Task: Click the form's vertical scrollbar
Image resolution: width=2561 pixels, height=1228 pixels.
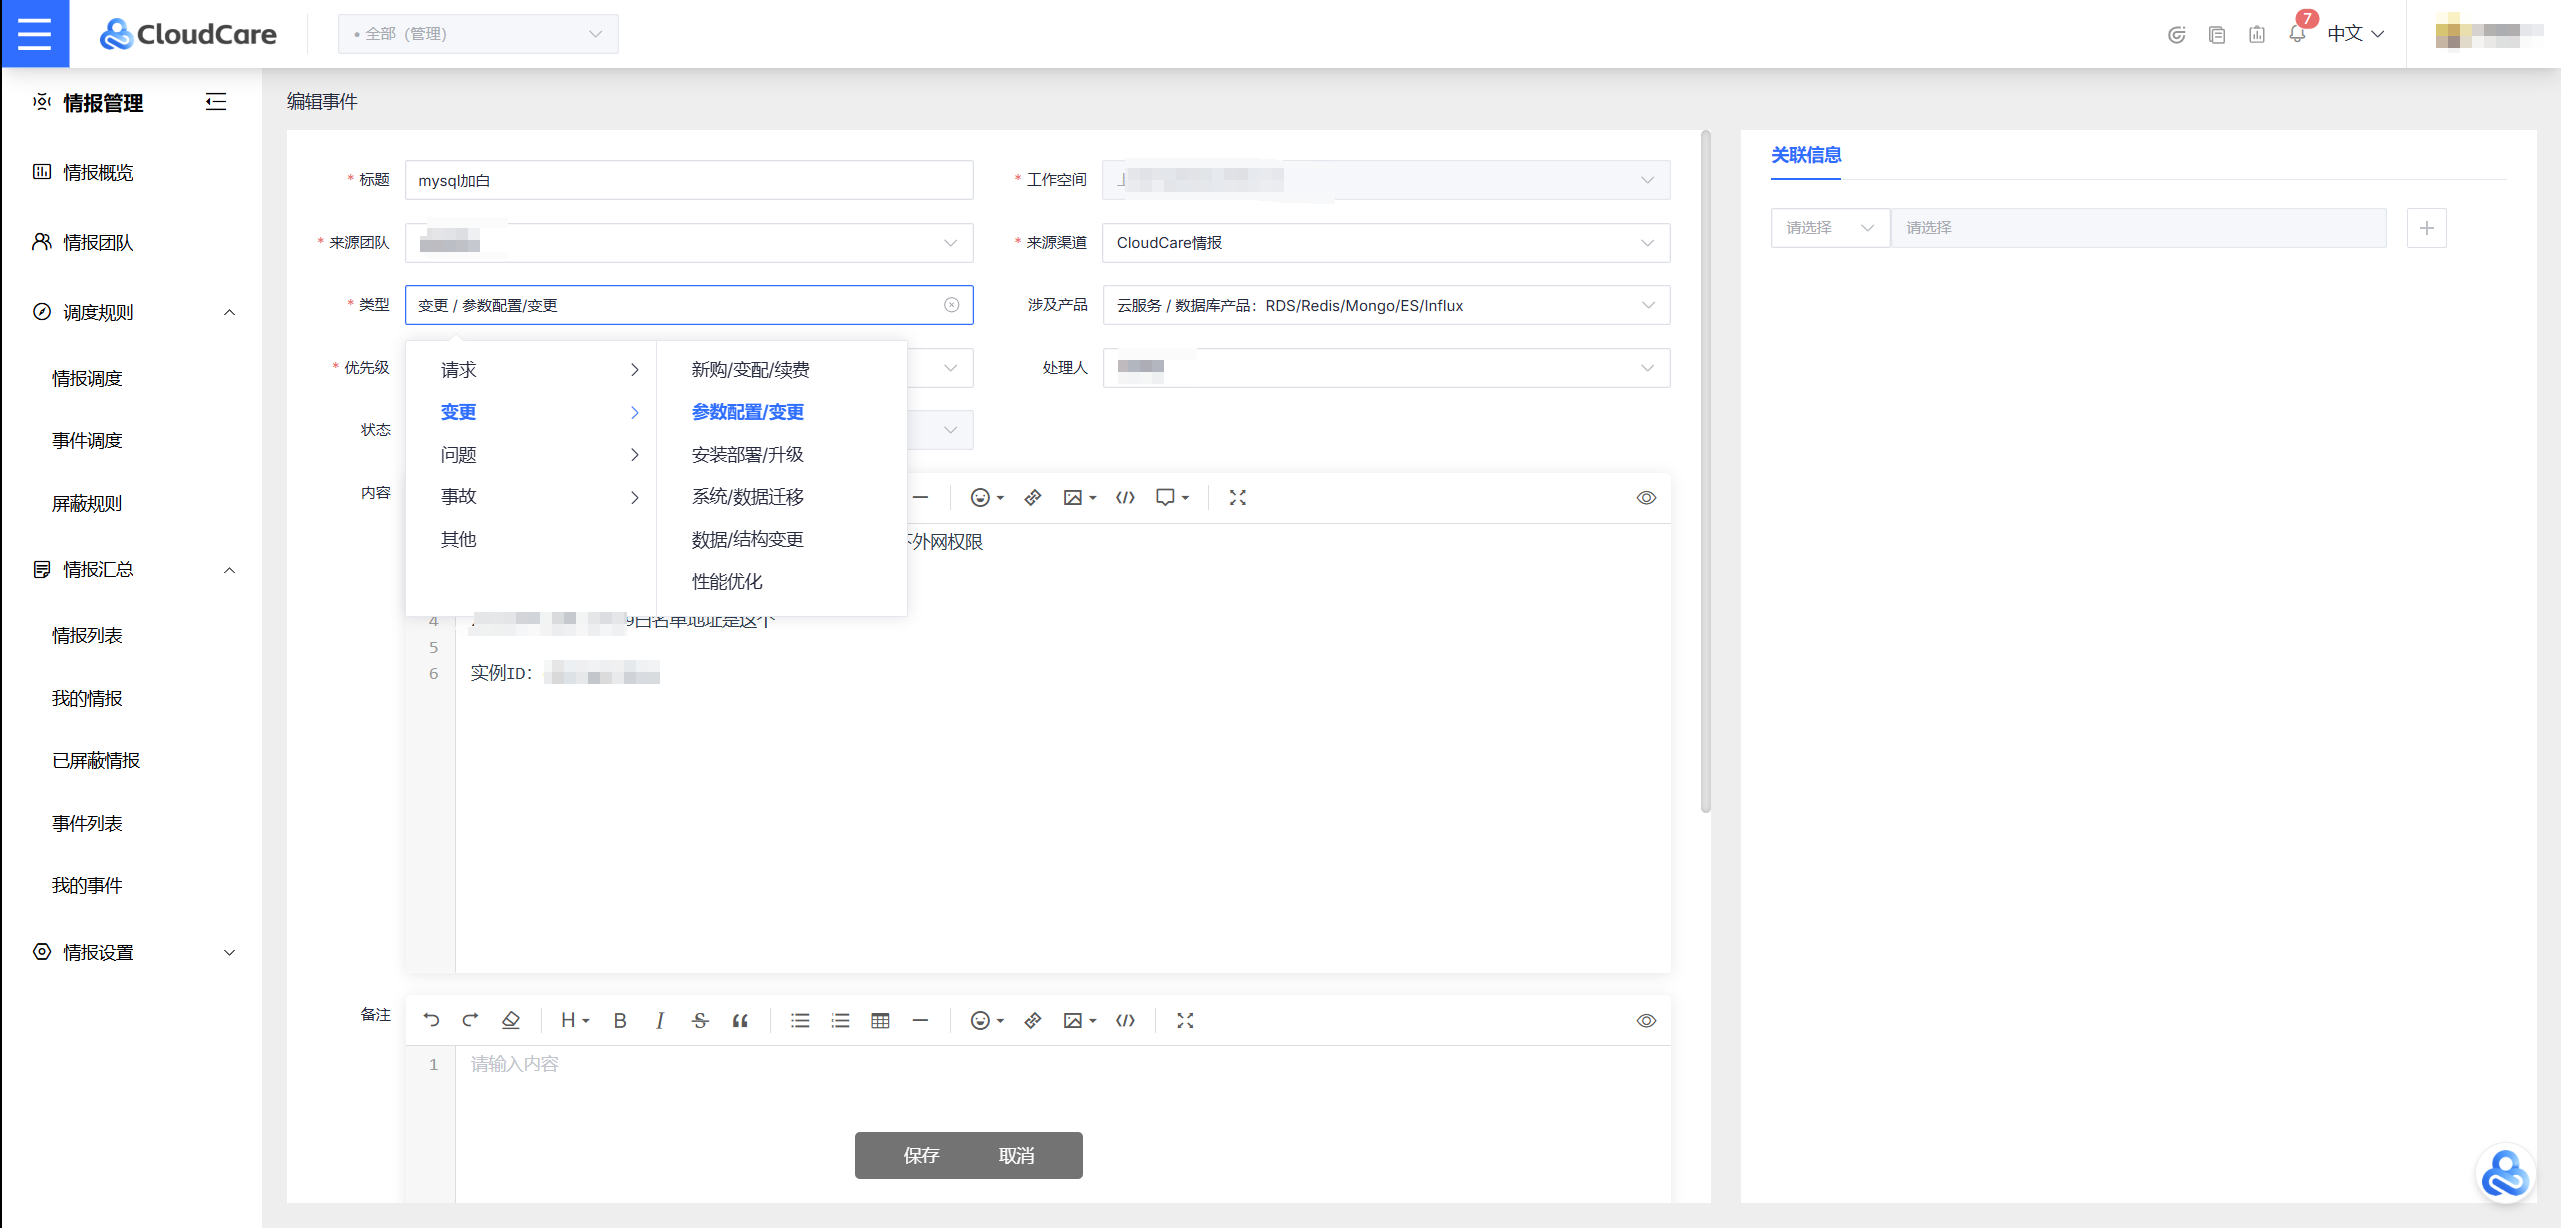Action: [x=1706, y=470]
